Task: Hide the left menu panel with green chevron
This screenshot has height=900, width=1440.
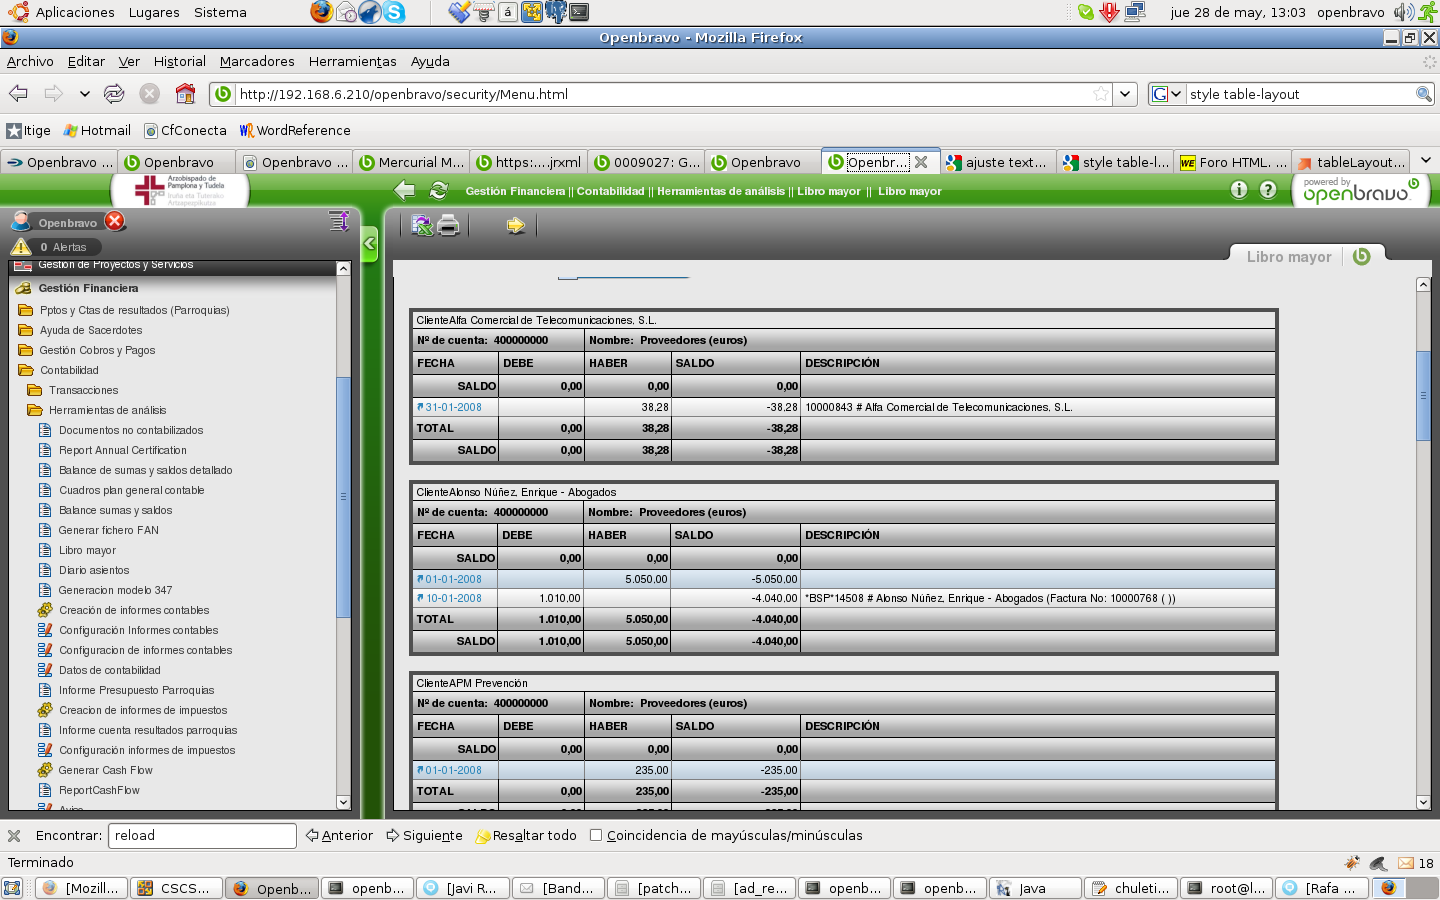Action: click(370, 243)
